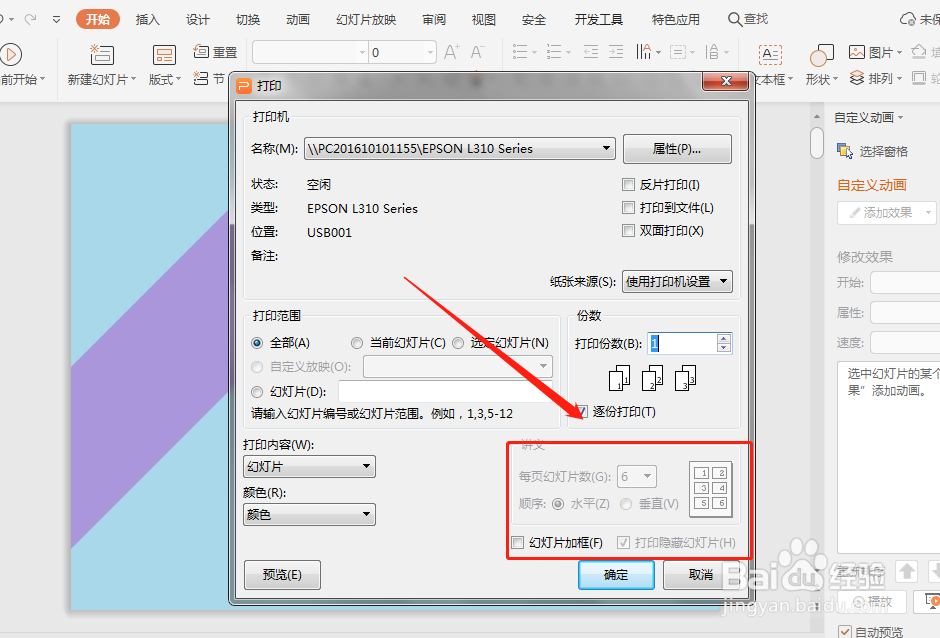Viewport: 940px width, 638px height.
Task: Check the 双面打印 duplex option
Action: click(x=629, y=230)
